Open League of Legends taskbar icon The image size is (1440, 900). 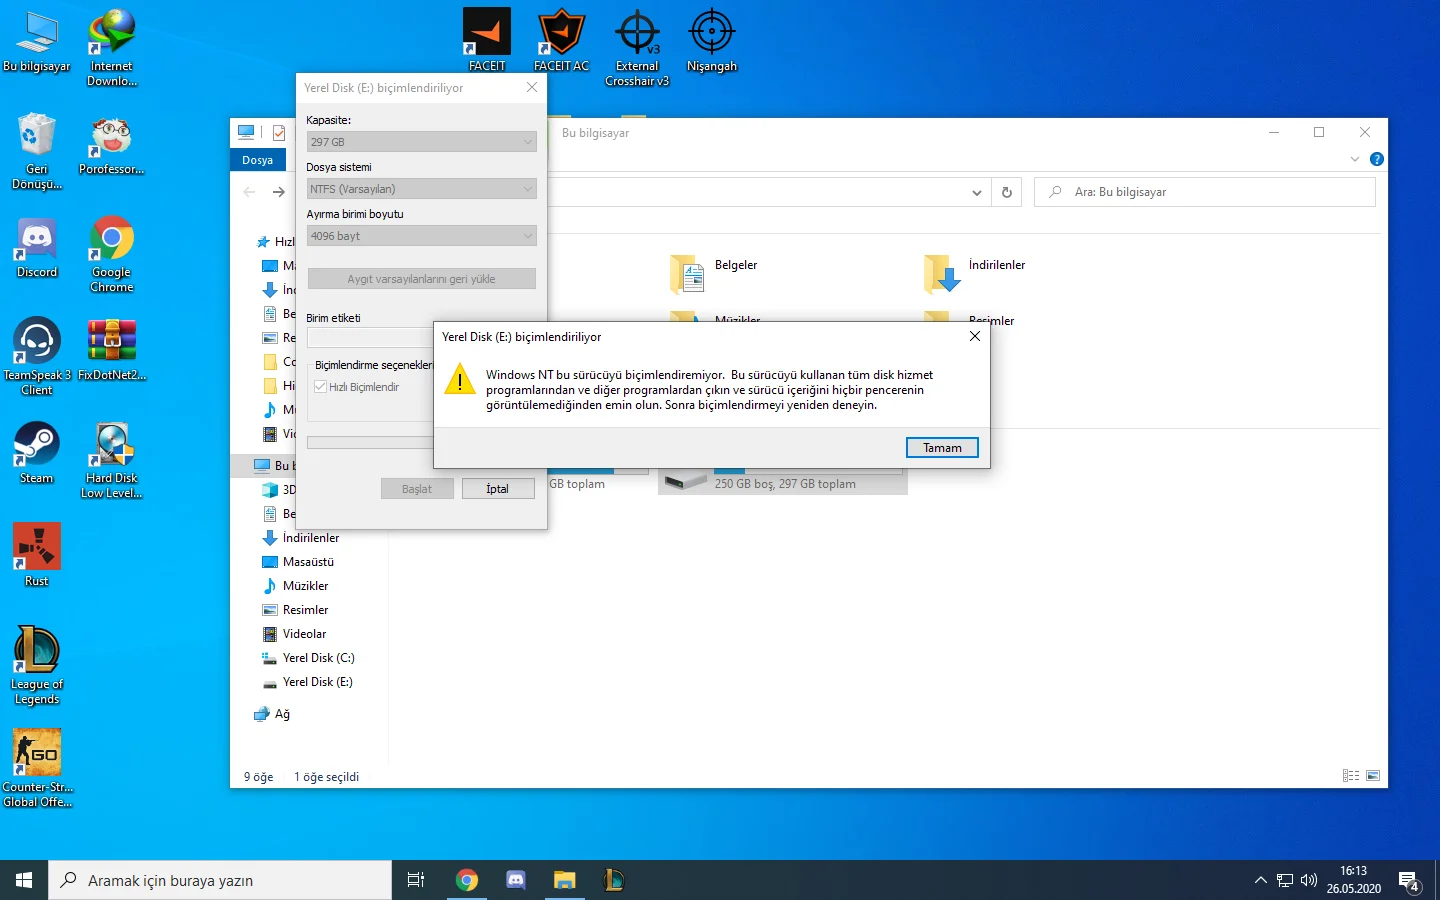pyautogui.click(x=614, y=880)
